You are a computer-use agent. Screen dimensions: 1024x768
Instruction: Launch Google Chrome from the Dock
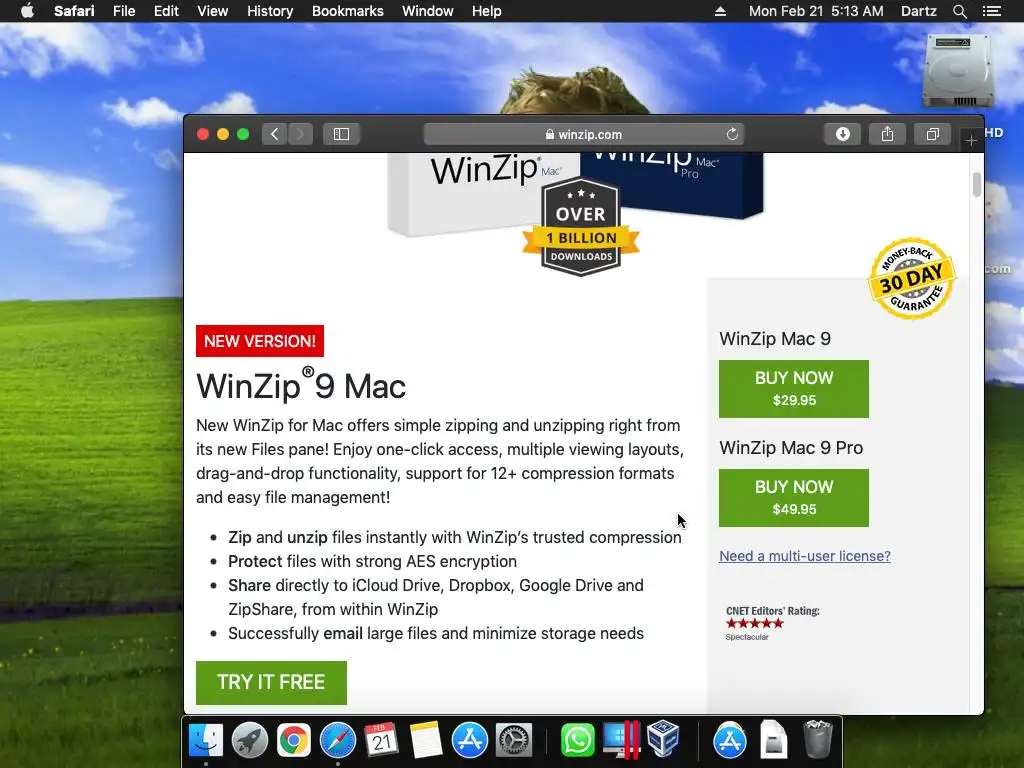coord(293,741)
